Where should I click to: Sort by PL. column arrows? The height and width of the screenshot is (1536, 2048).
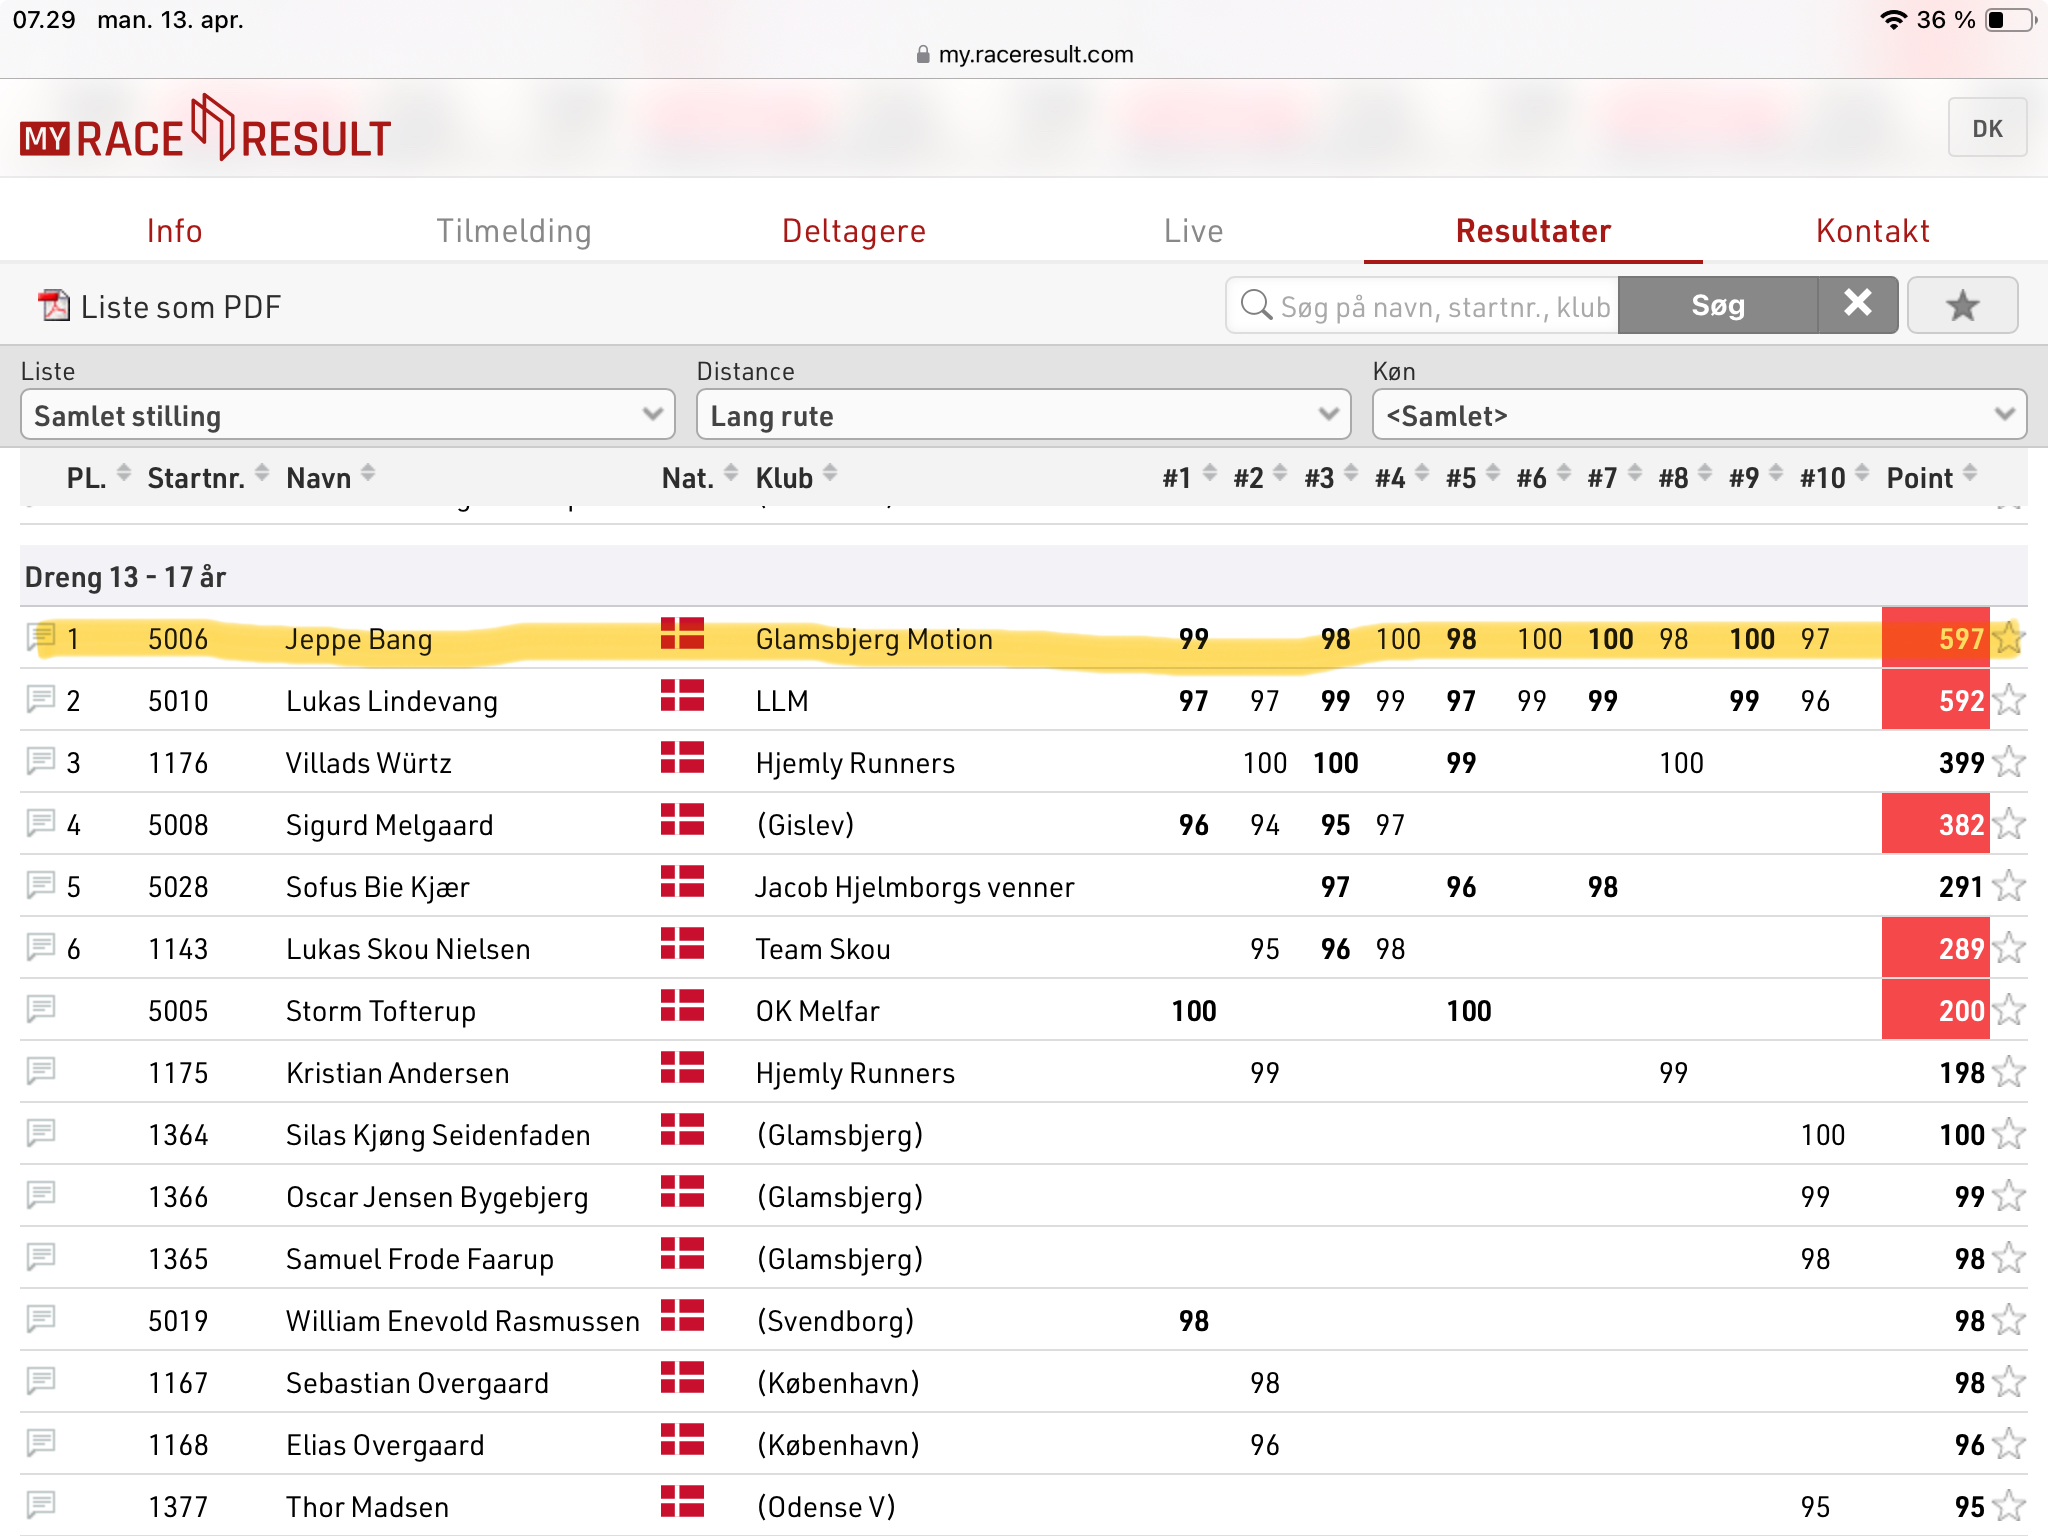[124, 474]
